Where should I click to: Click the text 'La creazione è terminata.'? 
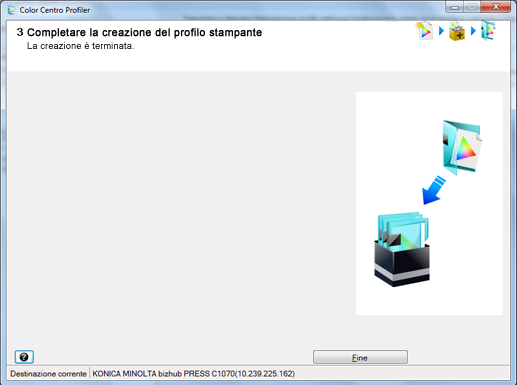point(80,46)
